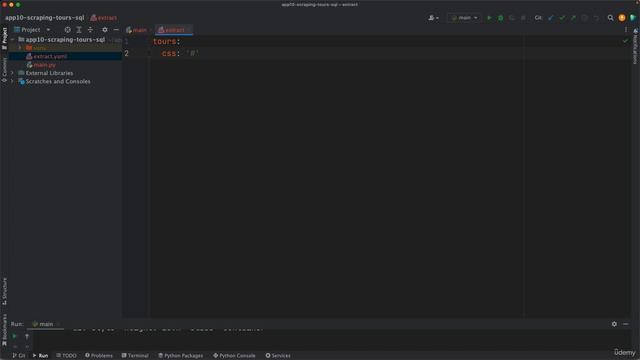This screenshot has width=640, height=360.
Task: Open the Python Packages tool window
Action: pos(180,356)
